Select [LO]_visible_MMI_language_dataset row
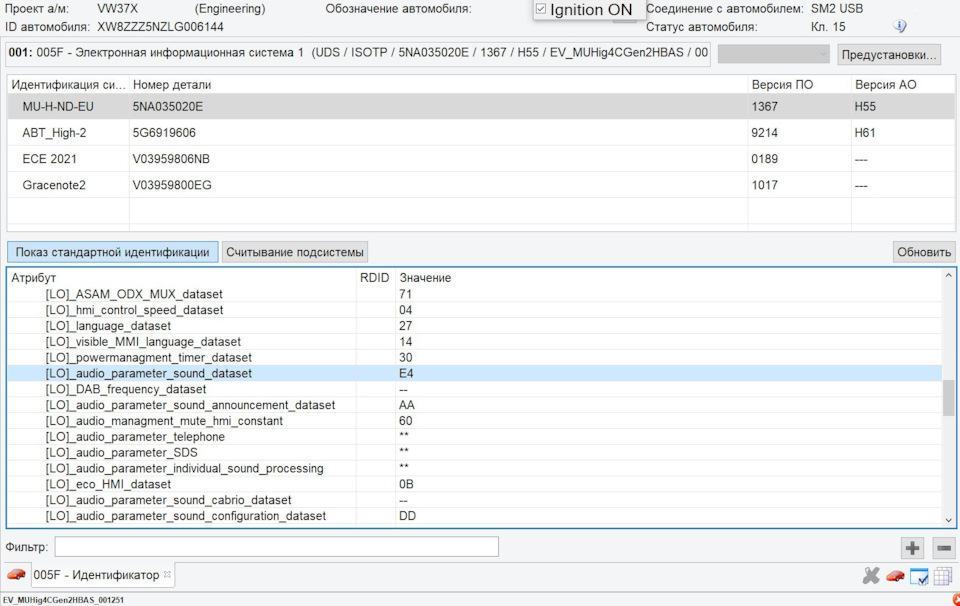960x606 pixels. pos(474,342)
